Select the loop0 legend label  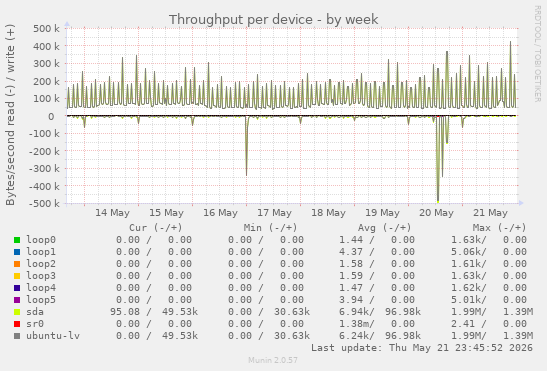41,240
